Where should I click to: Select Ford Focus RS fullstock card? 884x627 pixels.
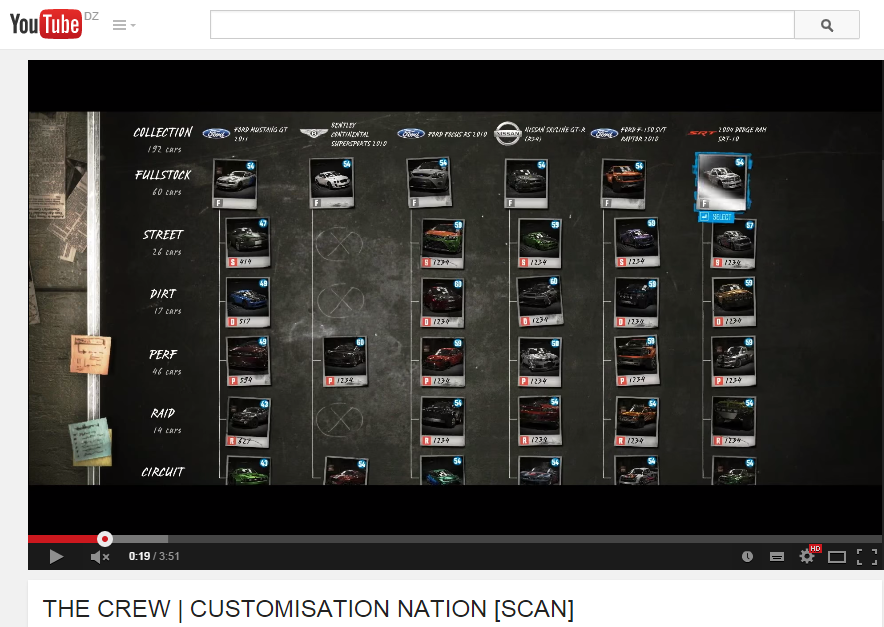click(429, 183)
